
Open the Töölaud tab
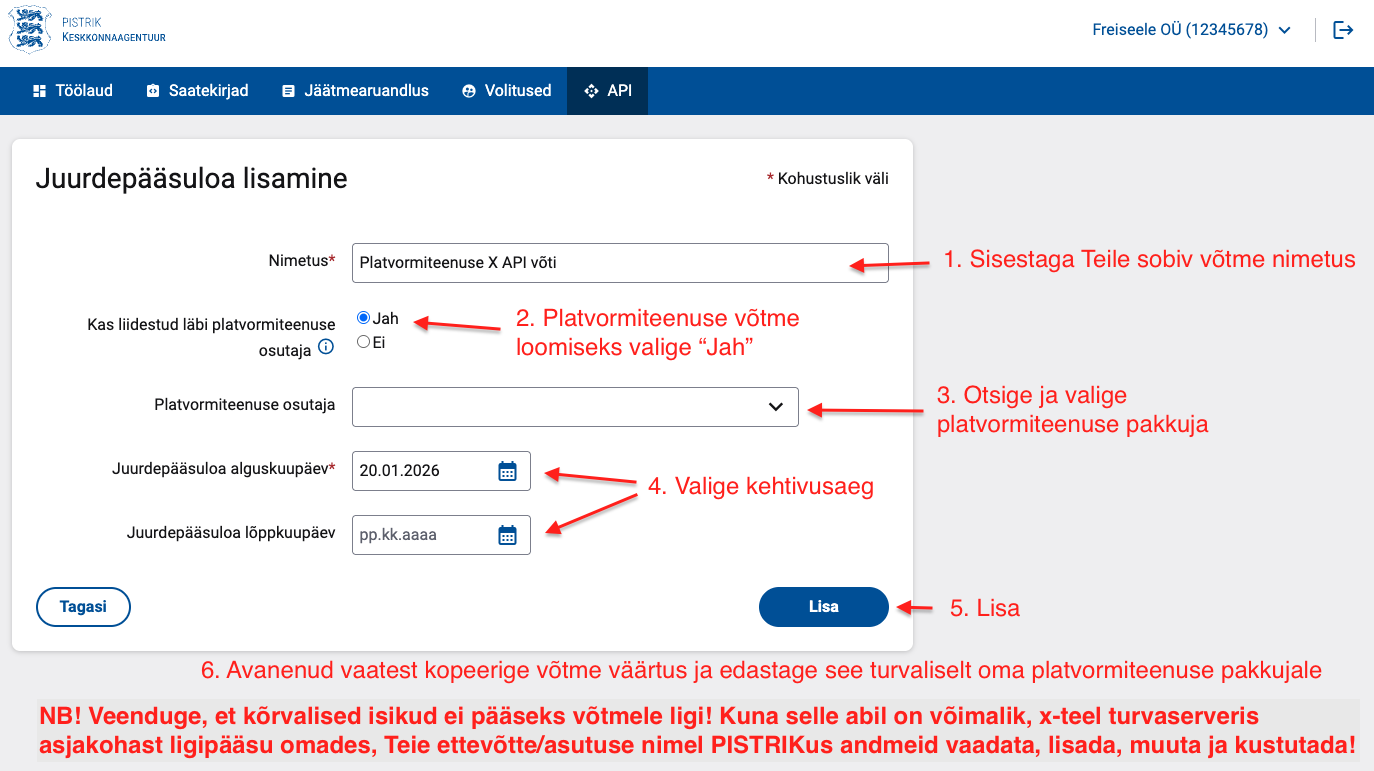click(x=72, y=91)
